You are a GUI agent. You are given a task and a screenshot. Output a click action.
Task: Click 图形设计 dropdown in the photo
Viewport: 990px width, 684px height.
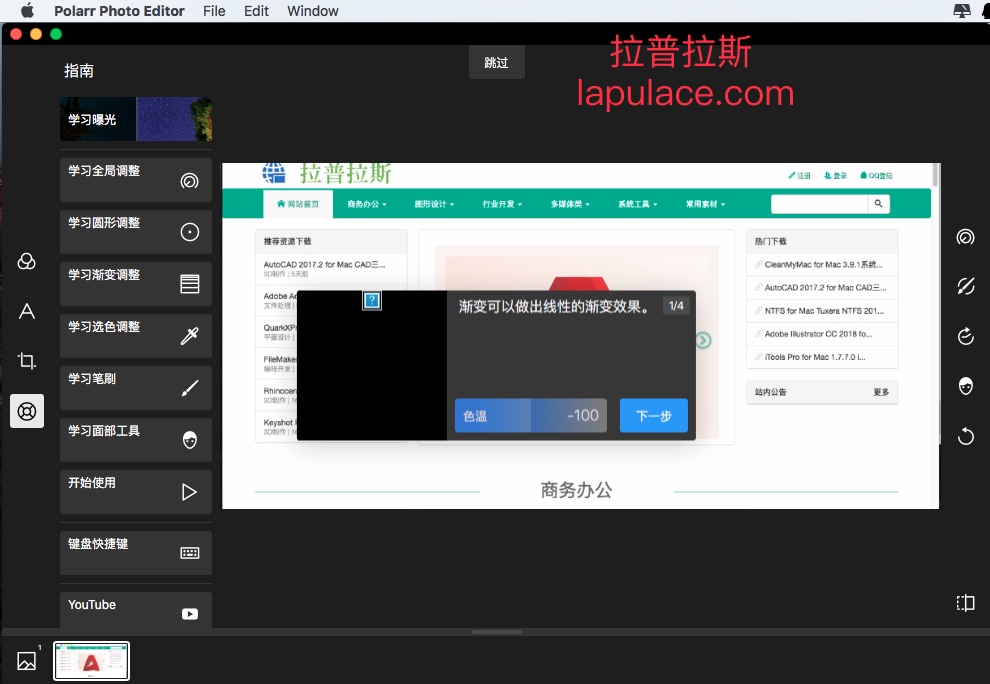tap(434, 204)
